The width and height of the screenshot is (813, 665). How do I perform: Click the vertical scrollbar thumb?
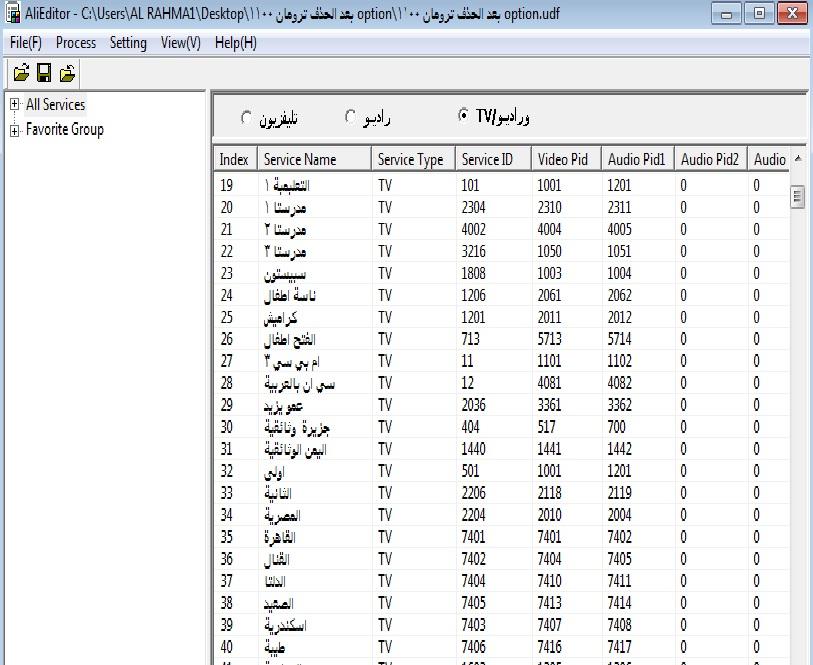797,196
